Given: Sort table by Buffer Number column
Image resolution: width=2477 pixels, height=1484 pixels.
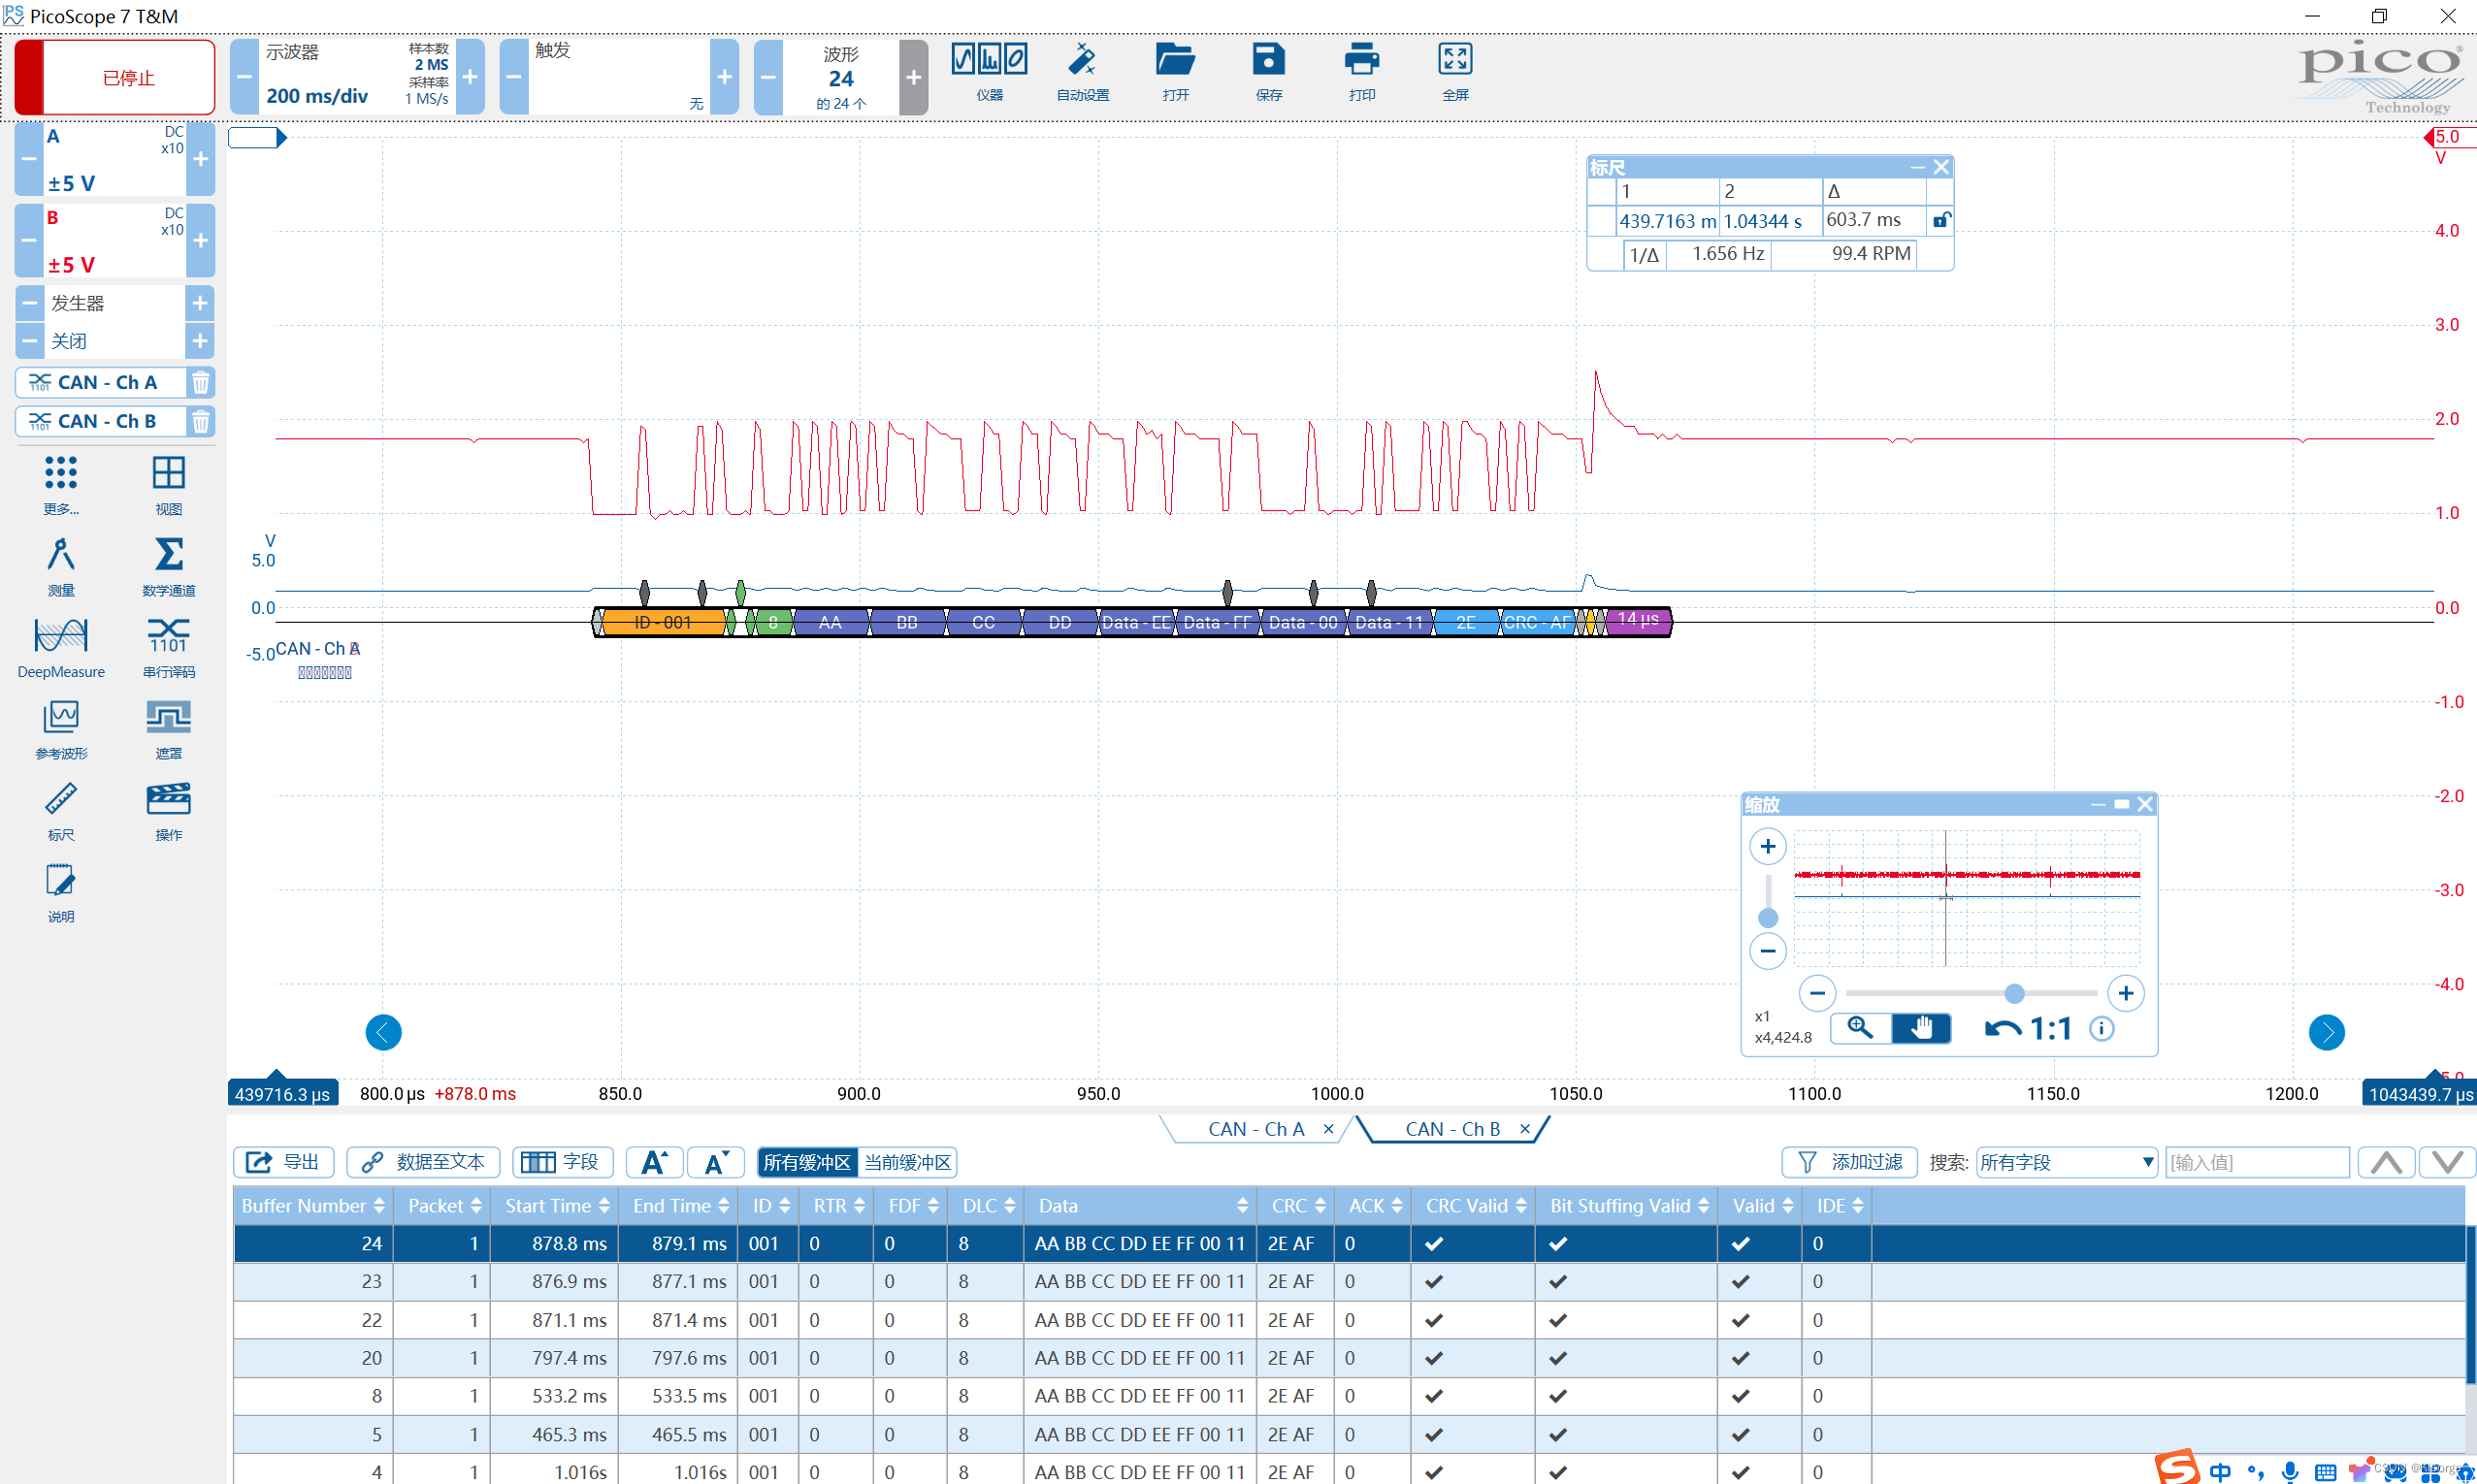Looking at the screenshot, I should [x=312, y=1206].
